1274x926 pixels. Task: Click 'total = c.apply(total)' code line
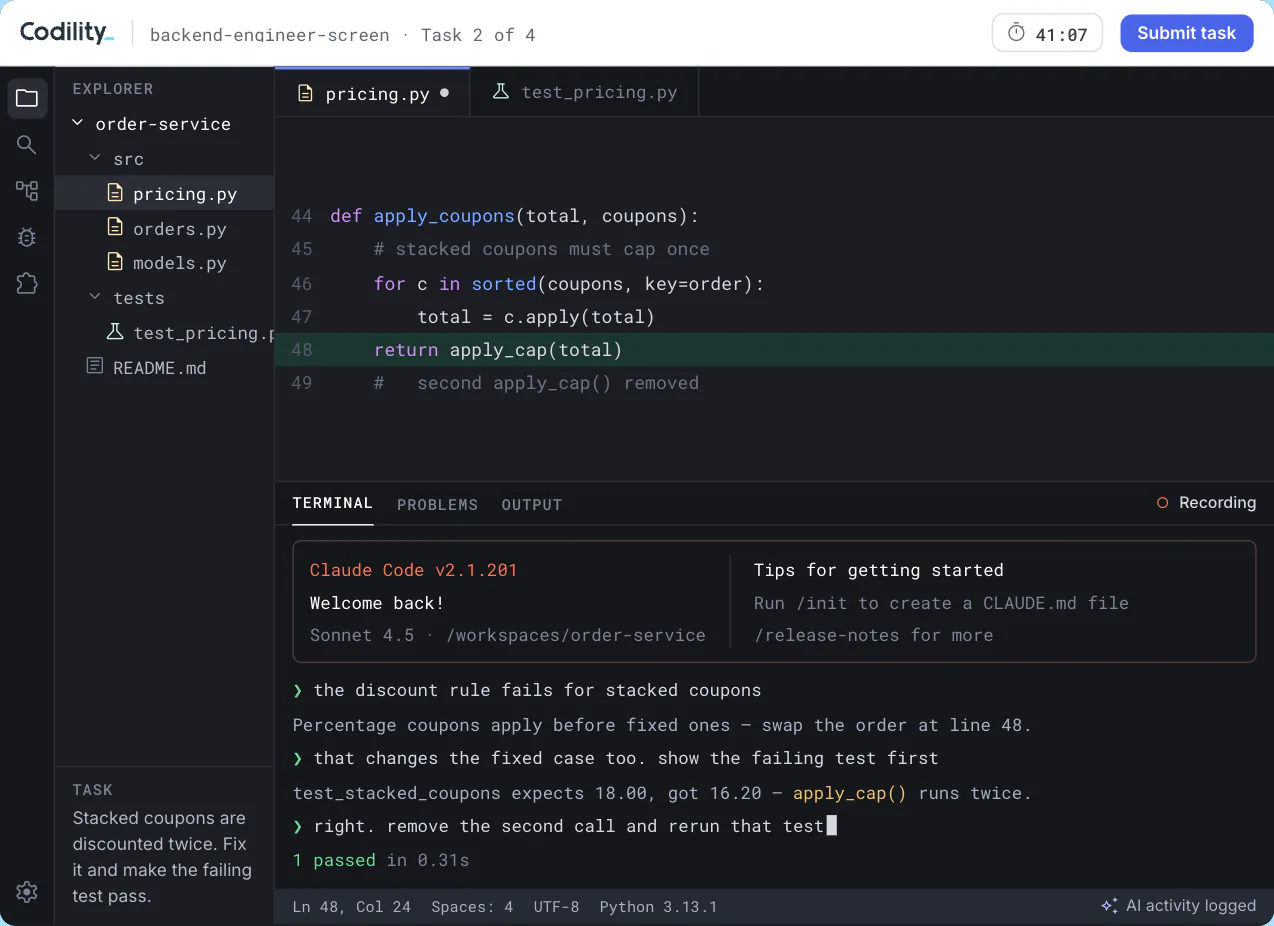[x=536, y=317]
